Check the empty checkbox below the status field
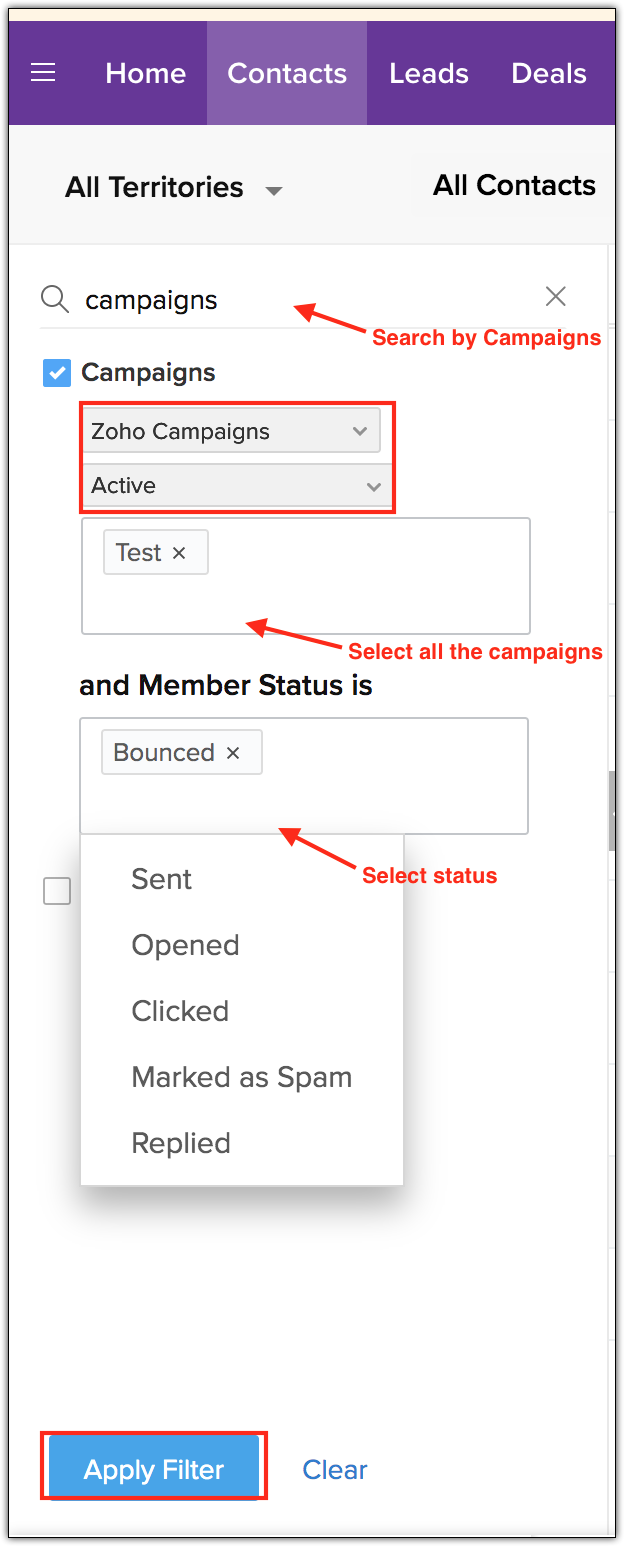 [57, 890]
